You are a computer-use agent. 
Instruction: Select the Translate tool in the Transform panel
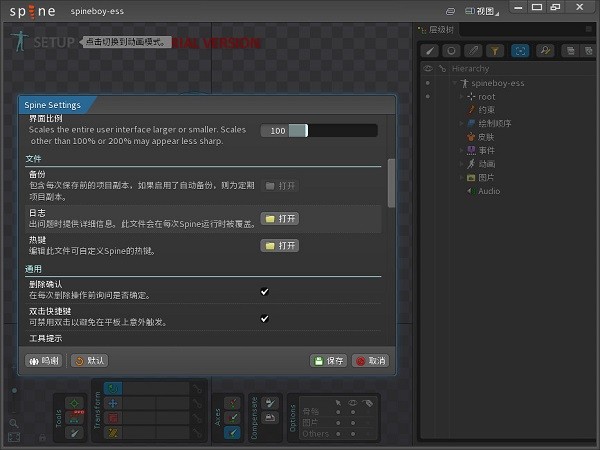click(x=113, y=403)
